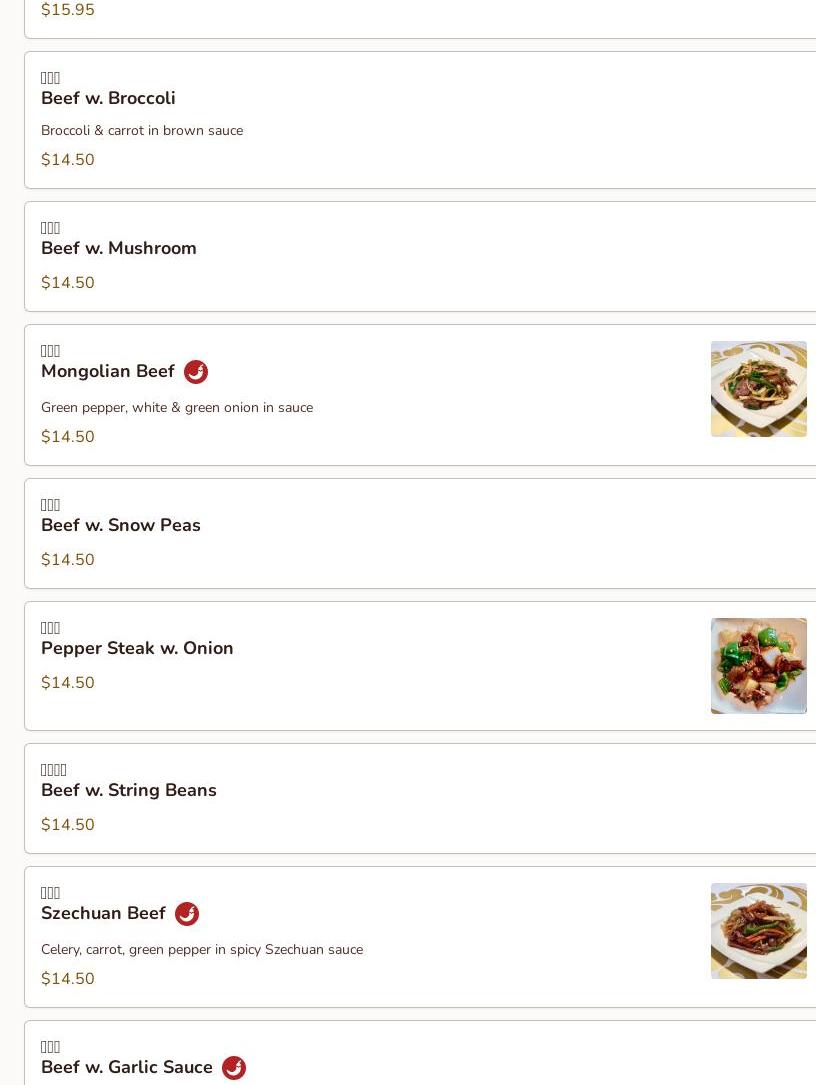Click the spicy pepper icon beside Mongolian Beef
This screenshot has height=1085, width=816.
click(196, 372)
